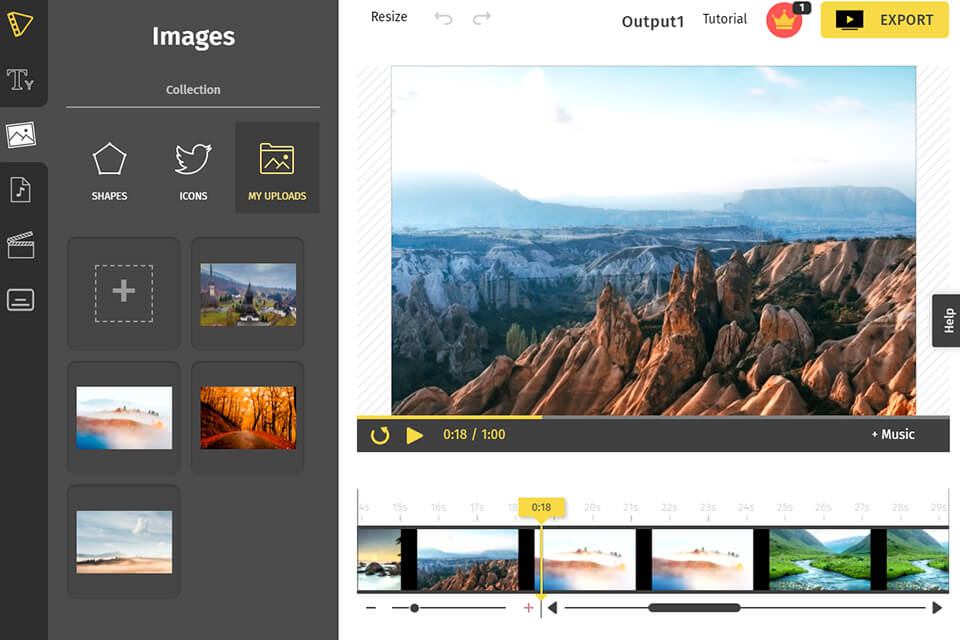Undo the last action
960x640 pixels.
click(443, 18)
